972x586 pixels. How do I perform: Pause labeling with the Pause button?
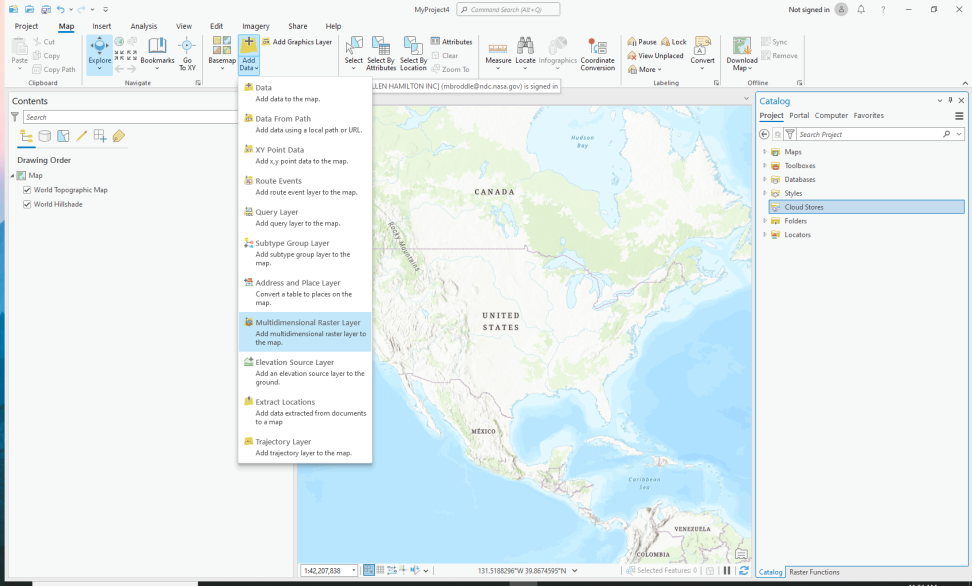pyautogui.click(x=642, y=42)
